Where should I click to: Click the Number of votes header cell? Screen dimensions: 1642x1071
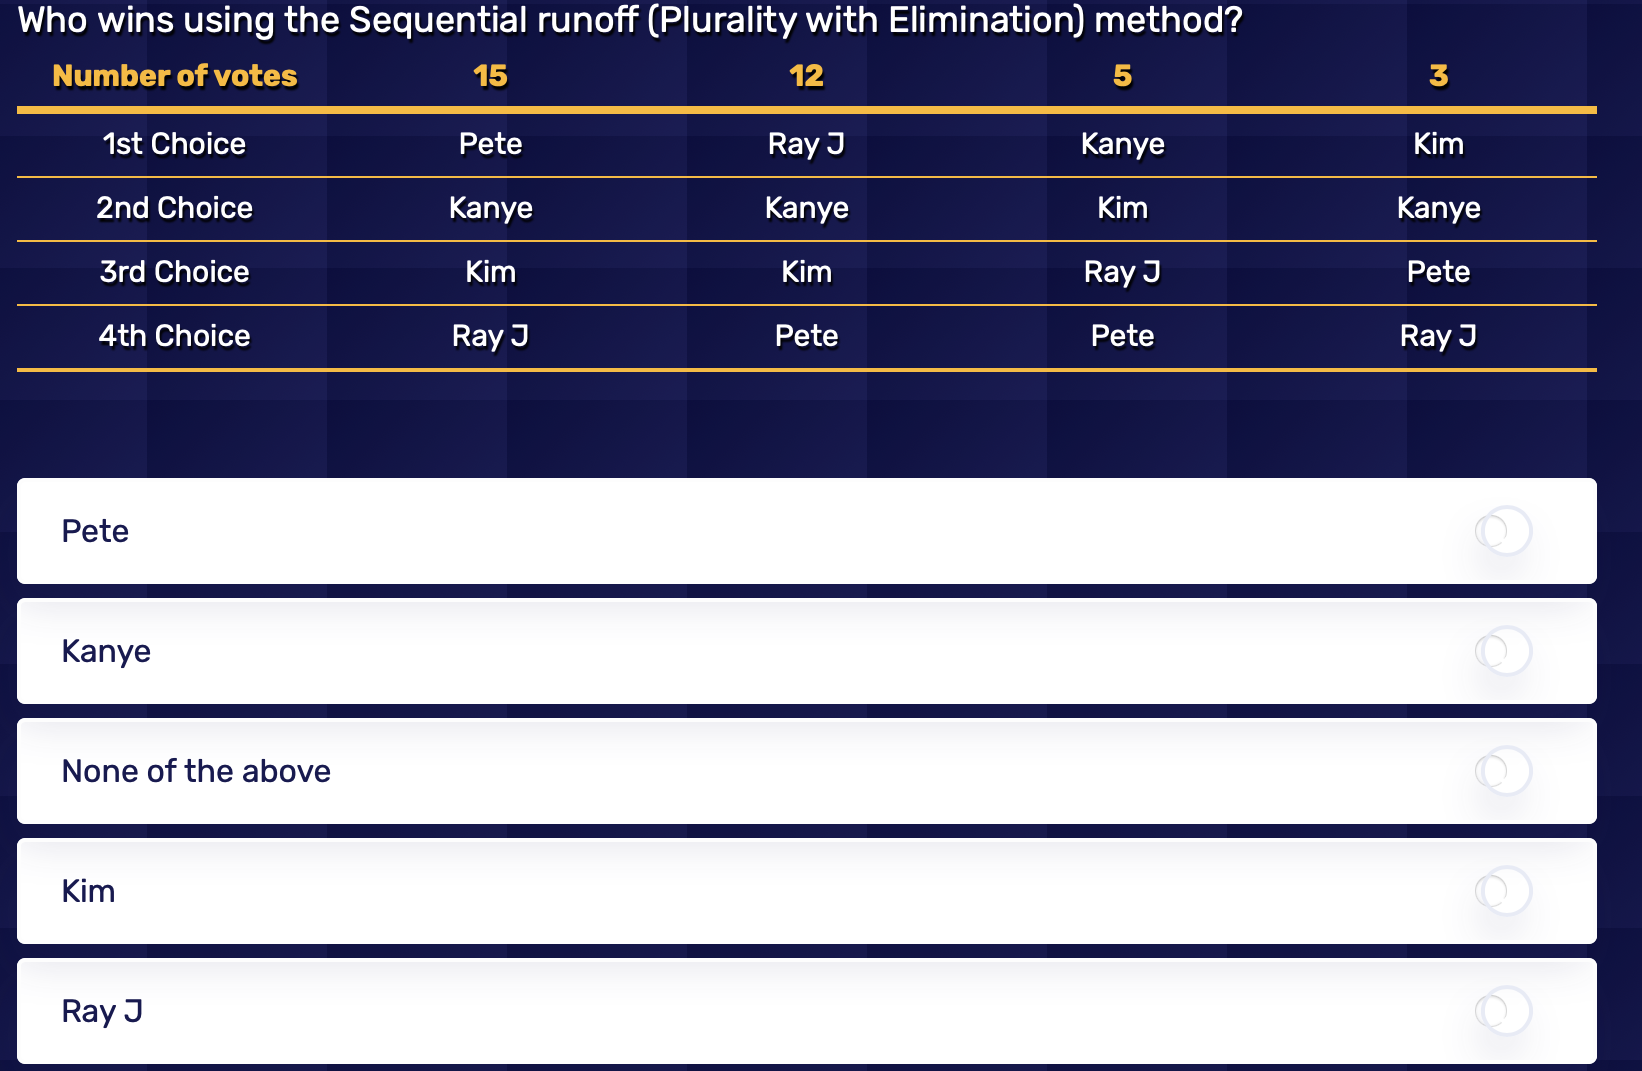[174, 75]
